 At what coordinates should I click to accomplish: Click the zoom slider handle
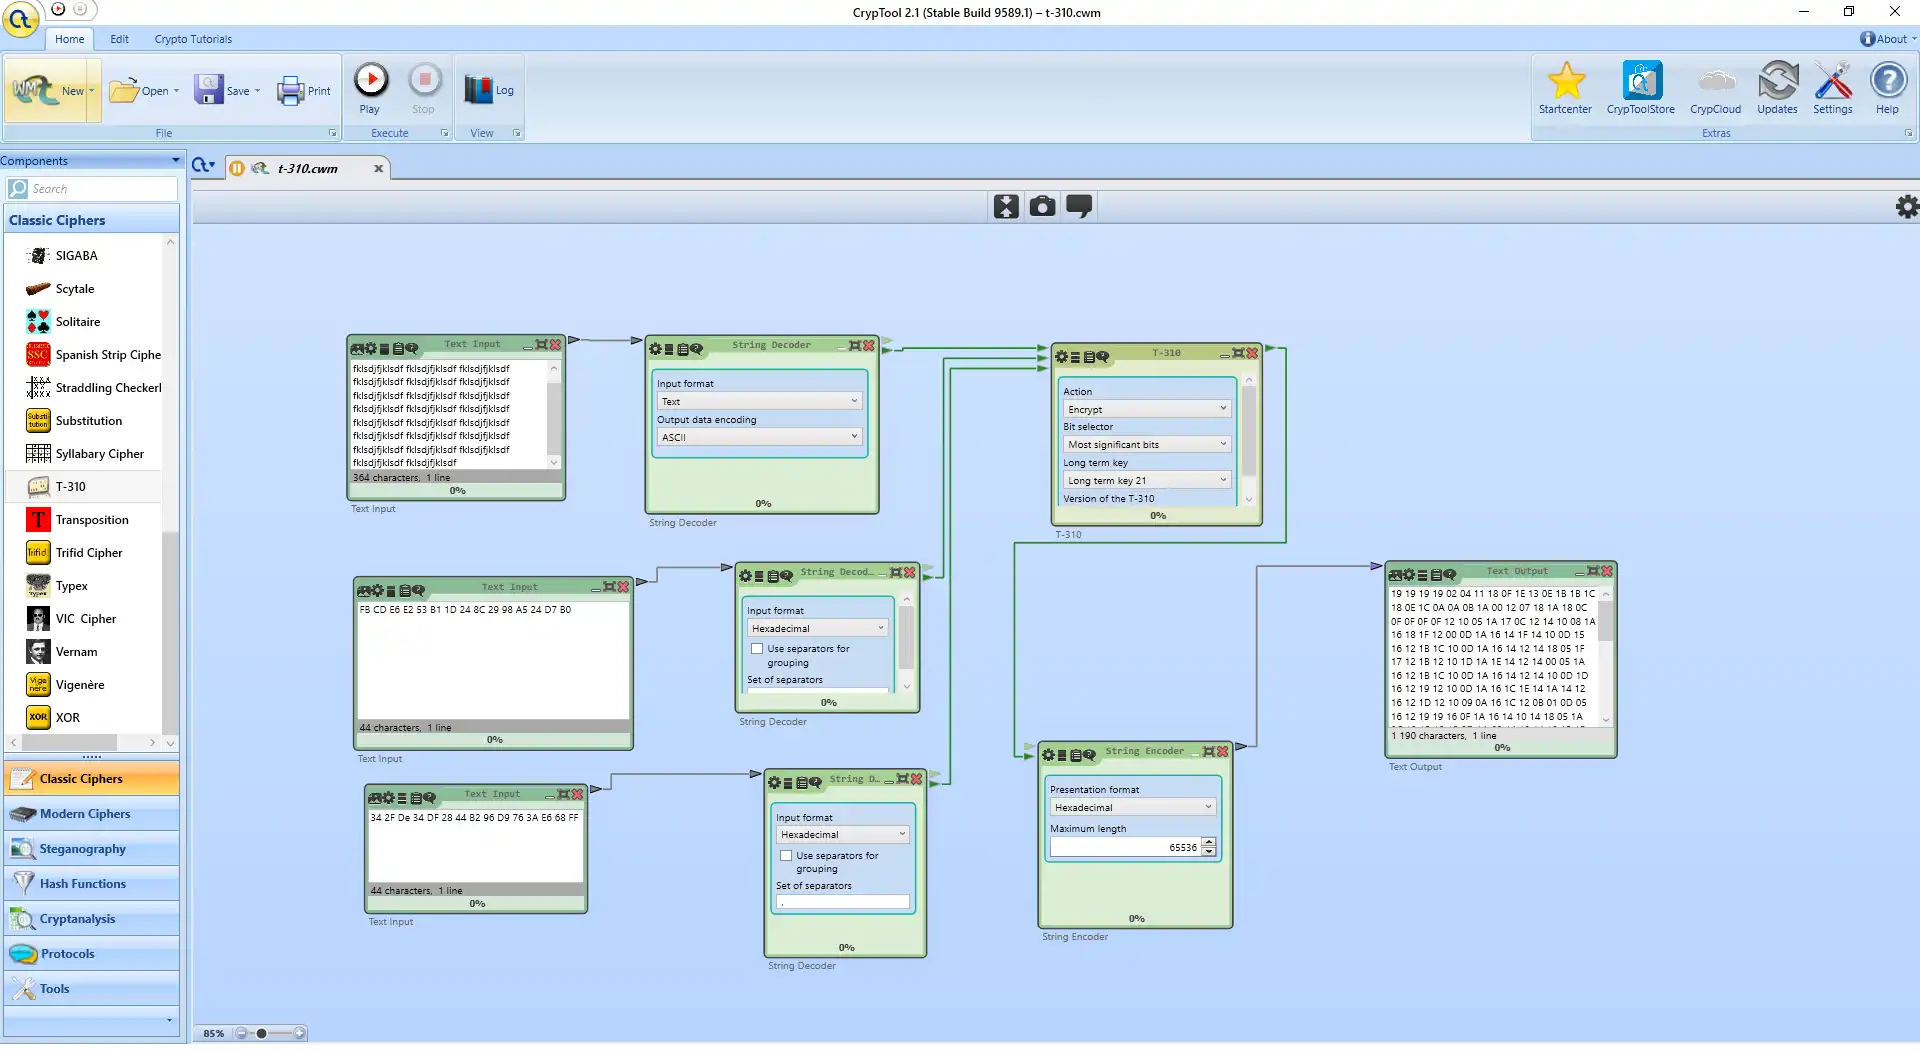261,1033
